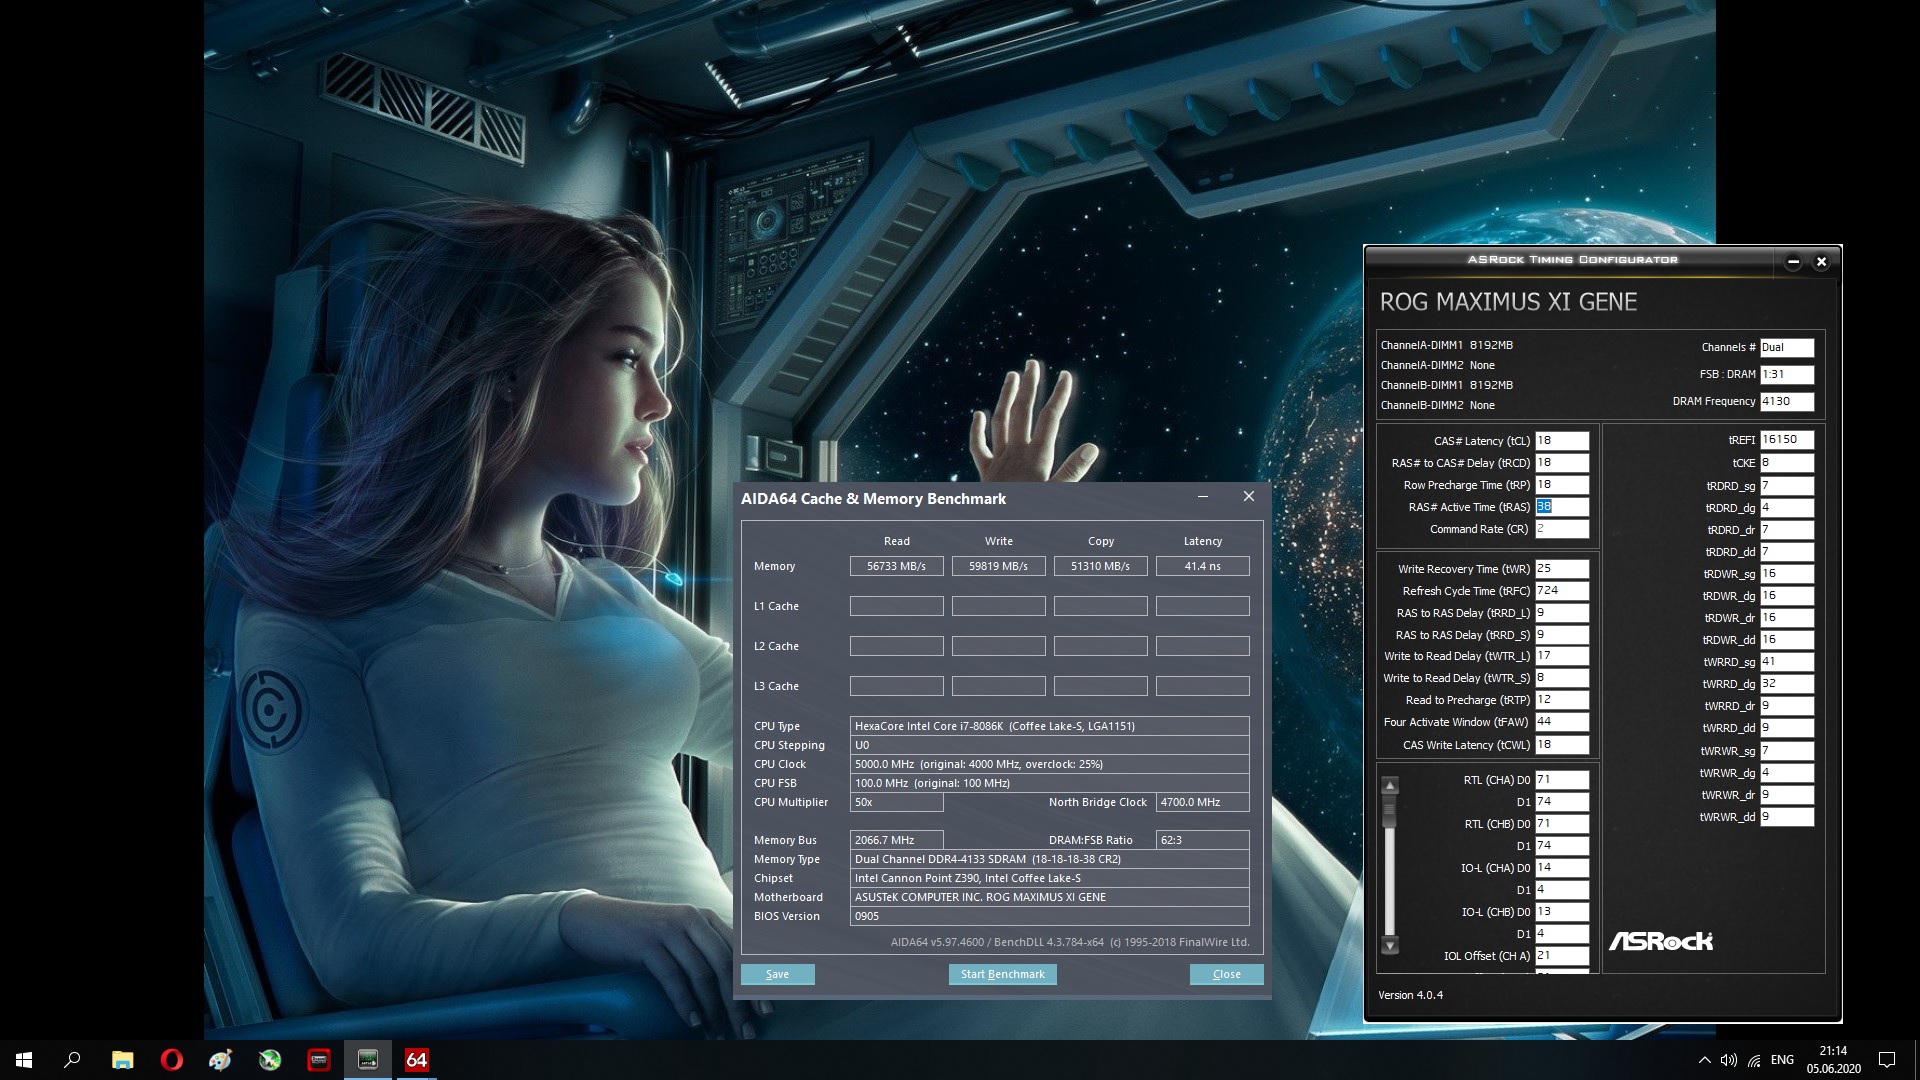Open the notification action center icon
The width and height of the screenshot is (1920, 1080).
(x=1887, y=1060)
